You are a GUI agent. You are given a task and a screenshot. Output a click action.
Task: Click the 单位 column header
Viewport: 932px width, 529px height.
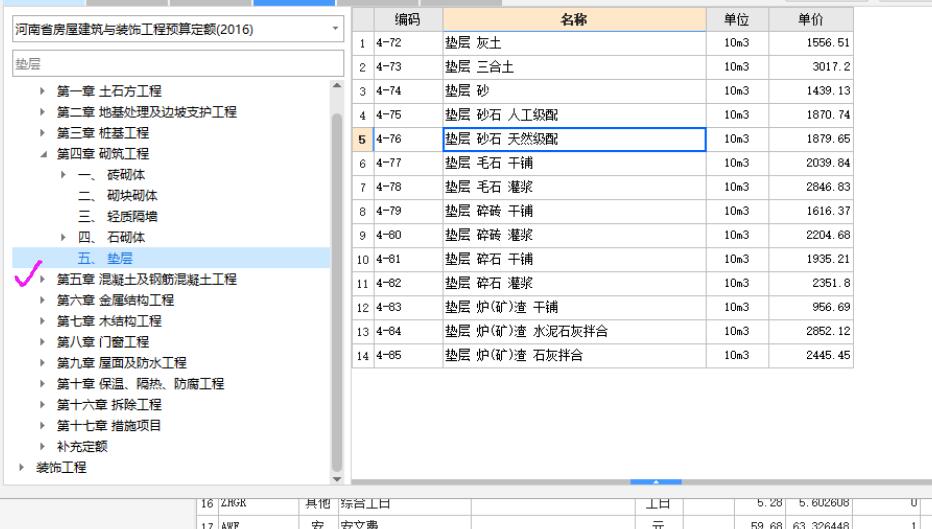coord(737,20)
